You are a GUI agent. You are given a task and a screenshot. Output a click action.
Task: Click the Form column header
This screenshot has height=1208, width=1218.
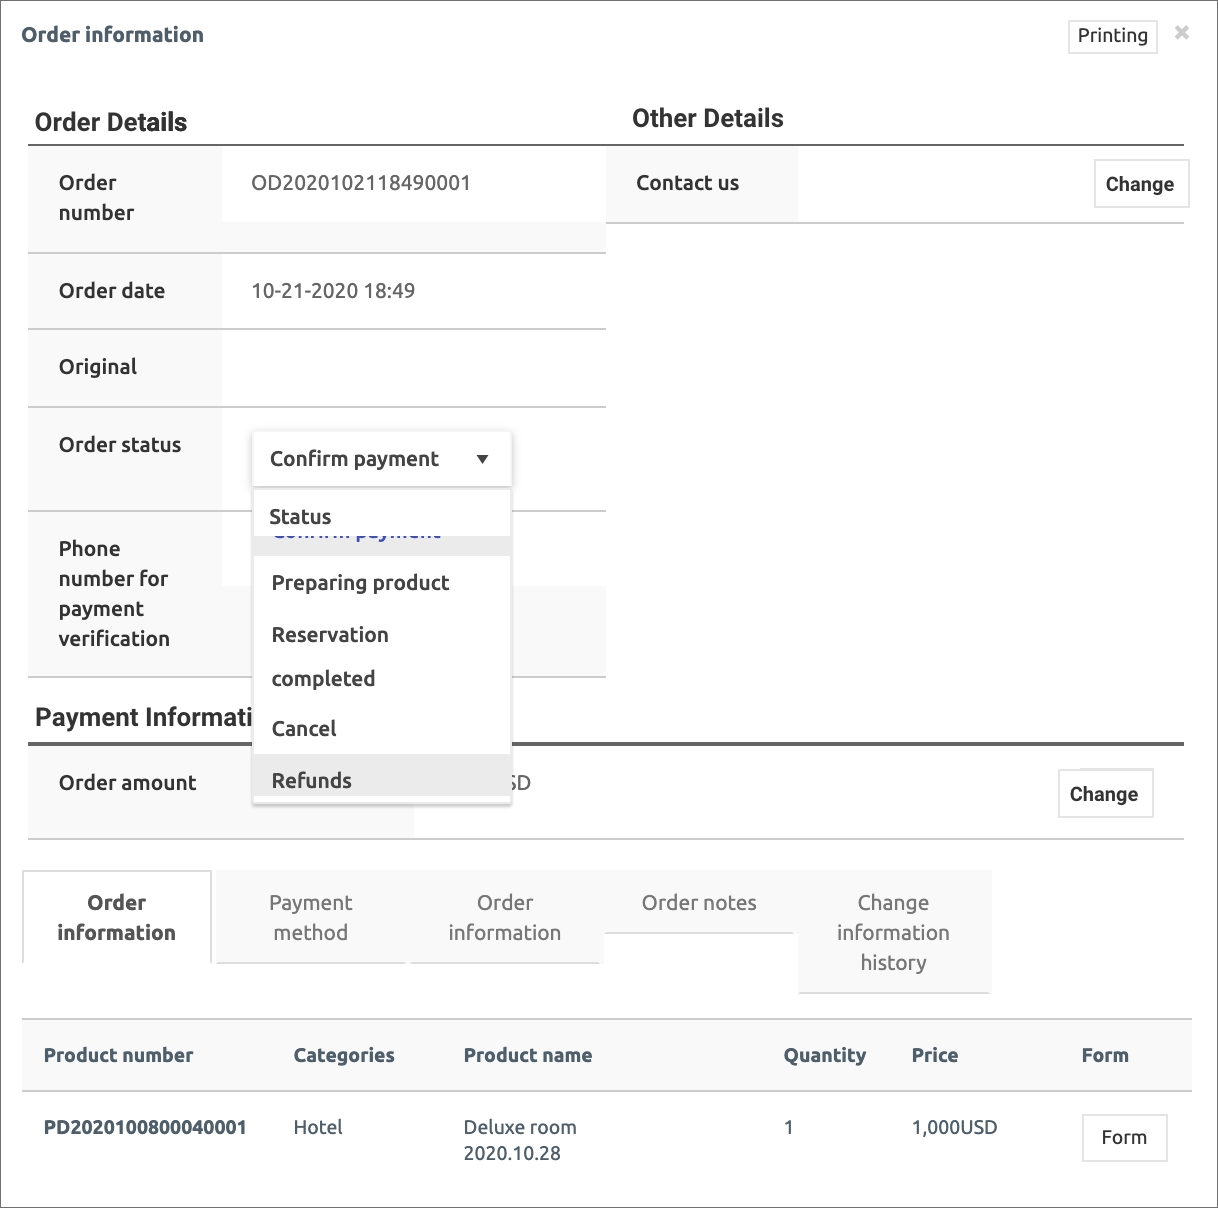click(x=1105, y=1055)
